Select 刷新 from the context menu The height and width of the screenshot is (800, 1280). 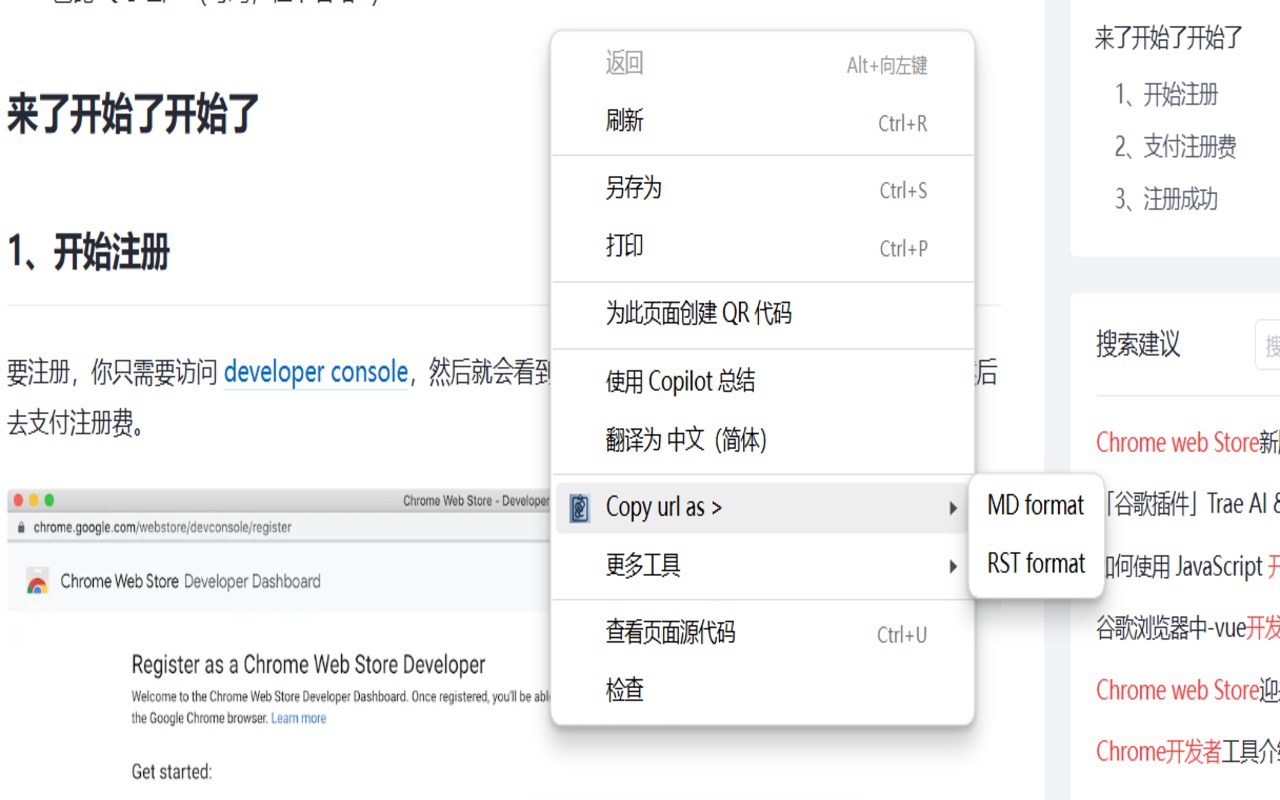point(763,122)
